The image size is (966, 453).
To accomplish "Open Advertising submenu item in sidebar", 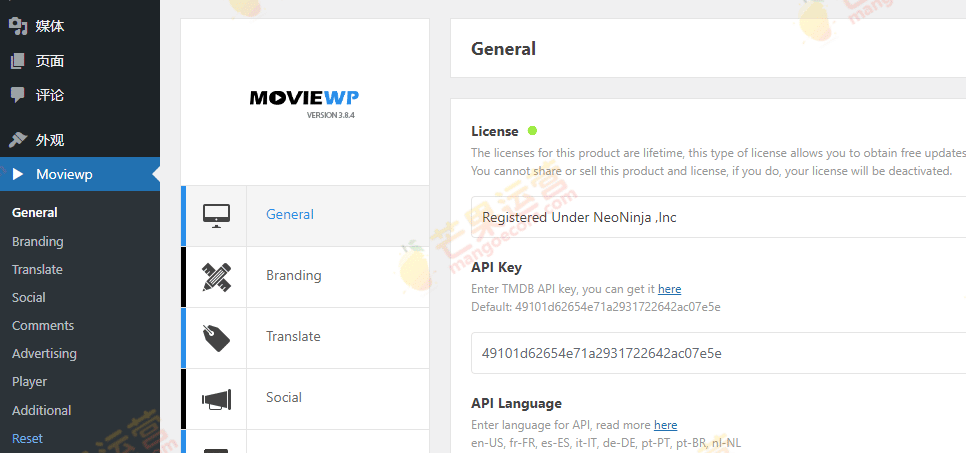I will pyautogui.click(x=44, y=354).
